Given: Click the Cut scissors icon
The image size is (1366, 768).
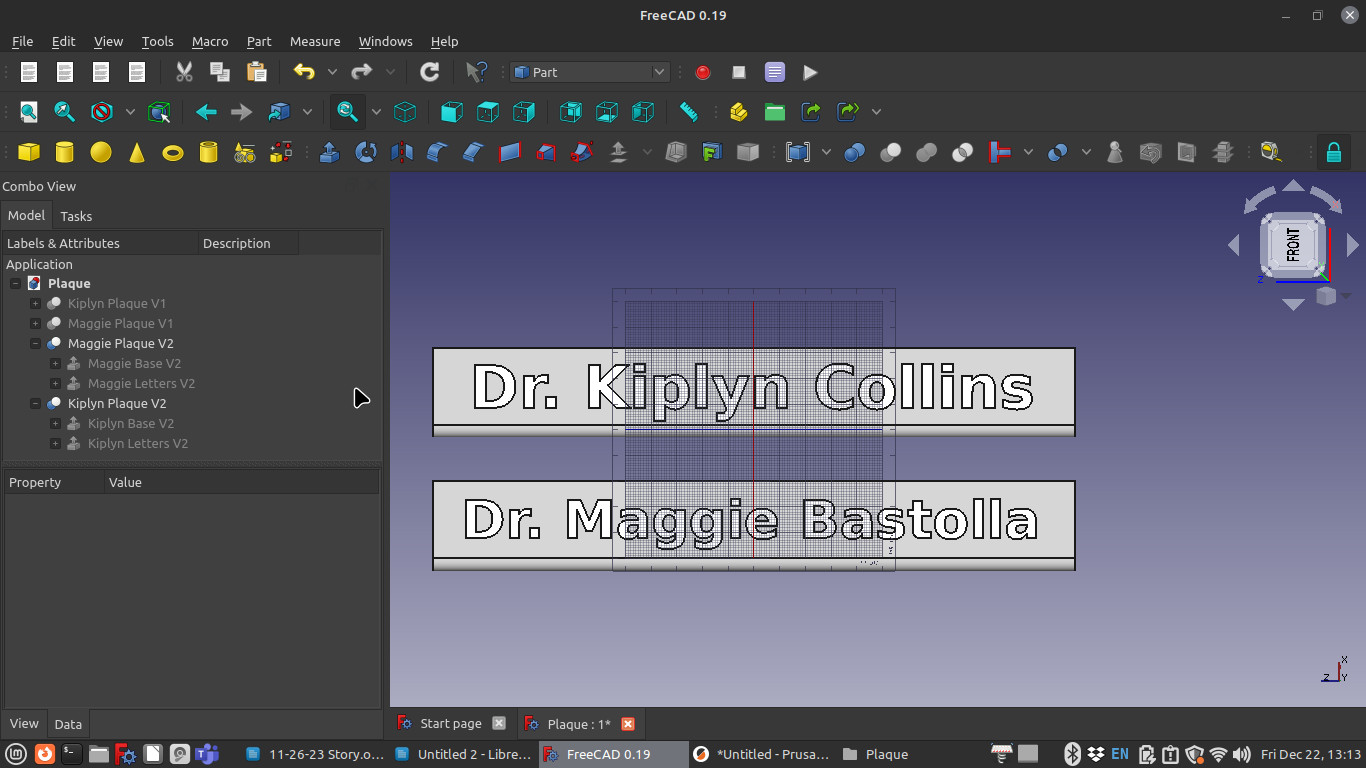Looking at the screenshot, I should (184, 72).
